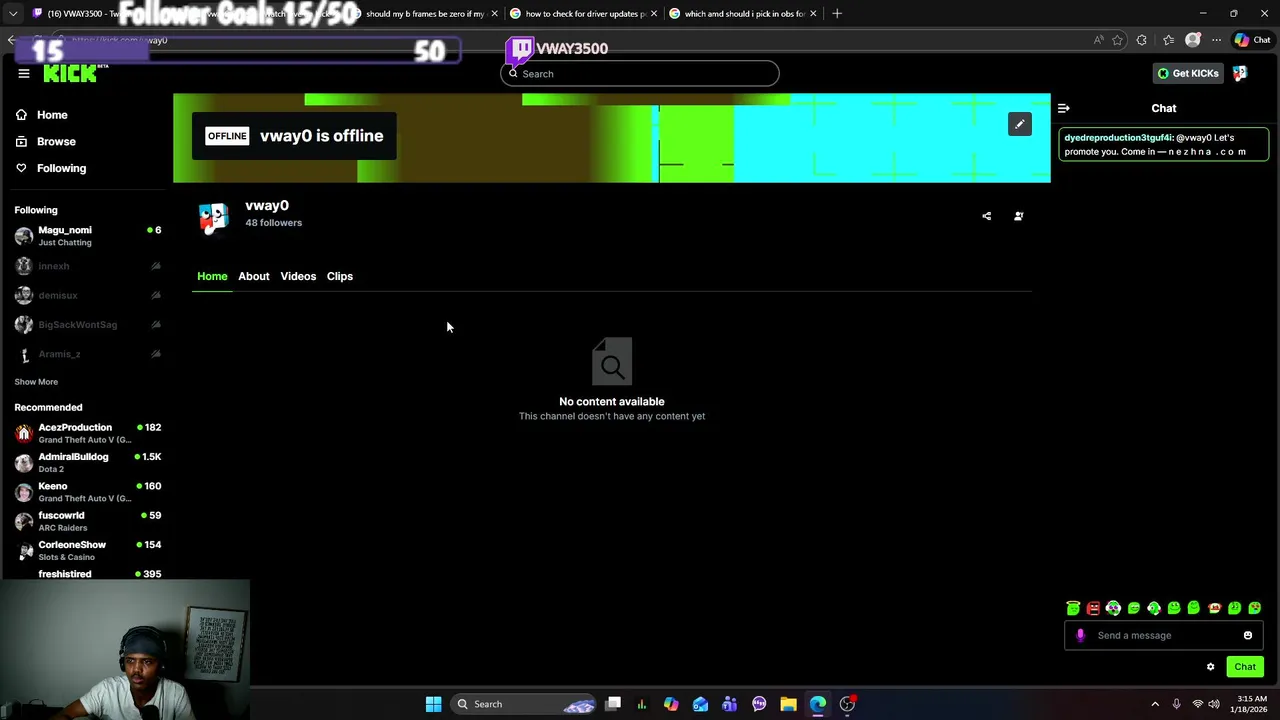Viewport: 1280px width, 720px height.
Task: Click the Kick search field
Action: pyautogui.click(x=640, y=73)
